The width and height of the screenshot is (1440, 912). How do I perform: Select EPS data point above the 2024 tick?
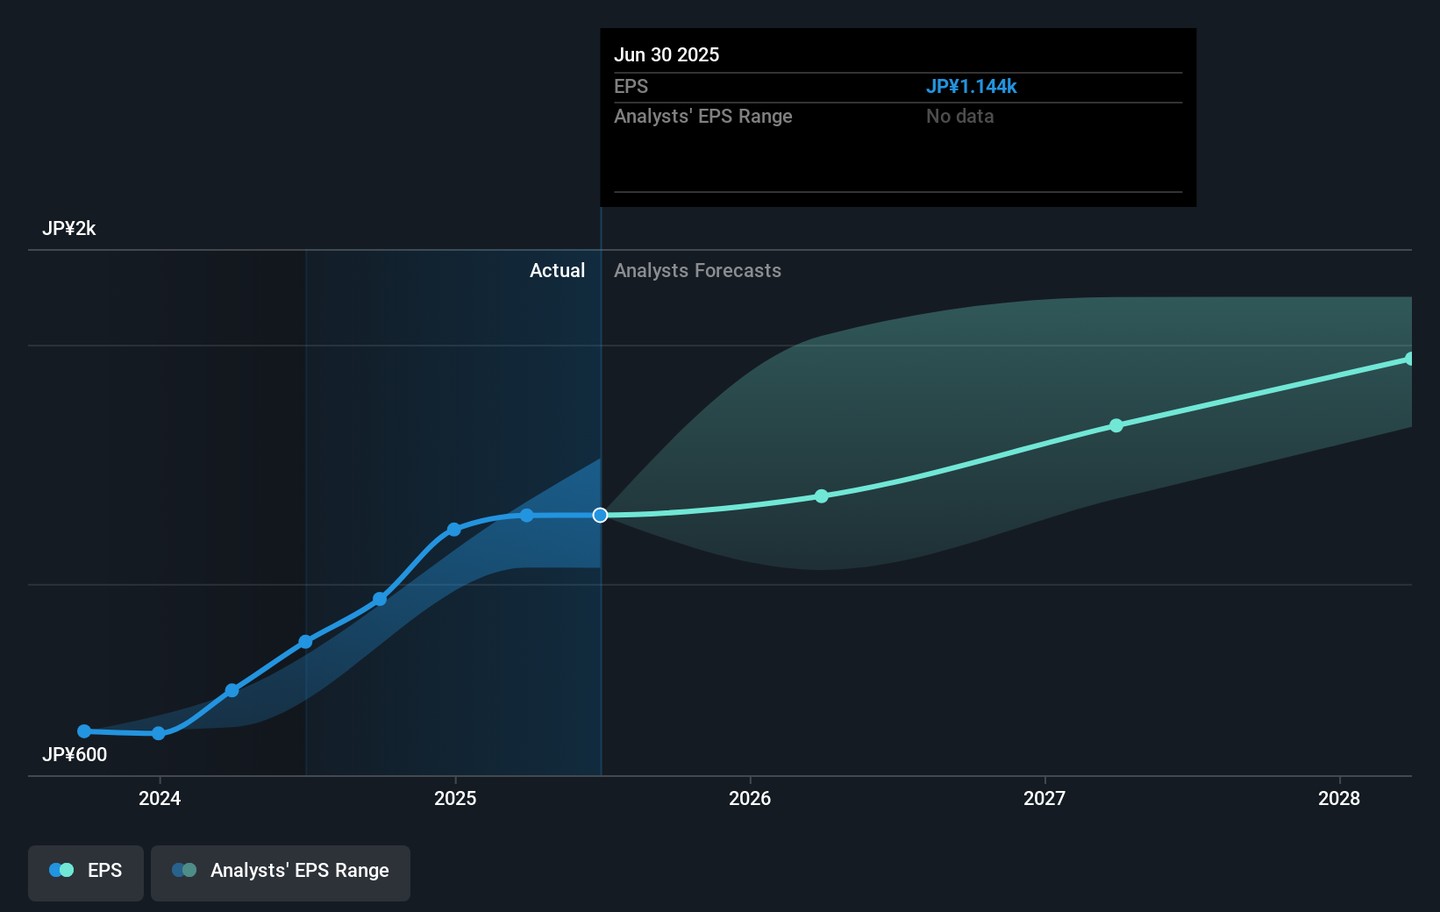tap(159, 733)
